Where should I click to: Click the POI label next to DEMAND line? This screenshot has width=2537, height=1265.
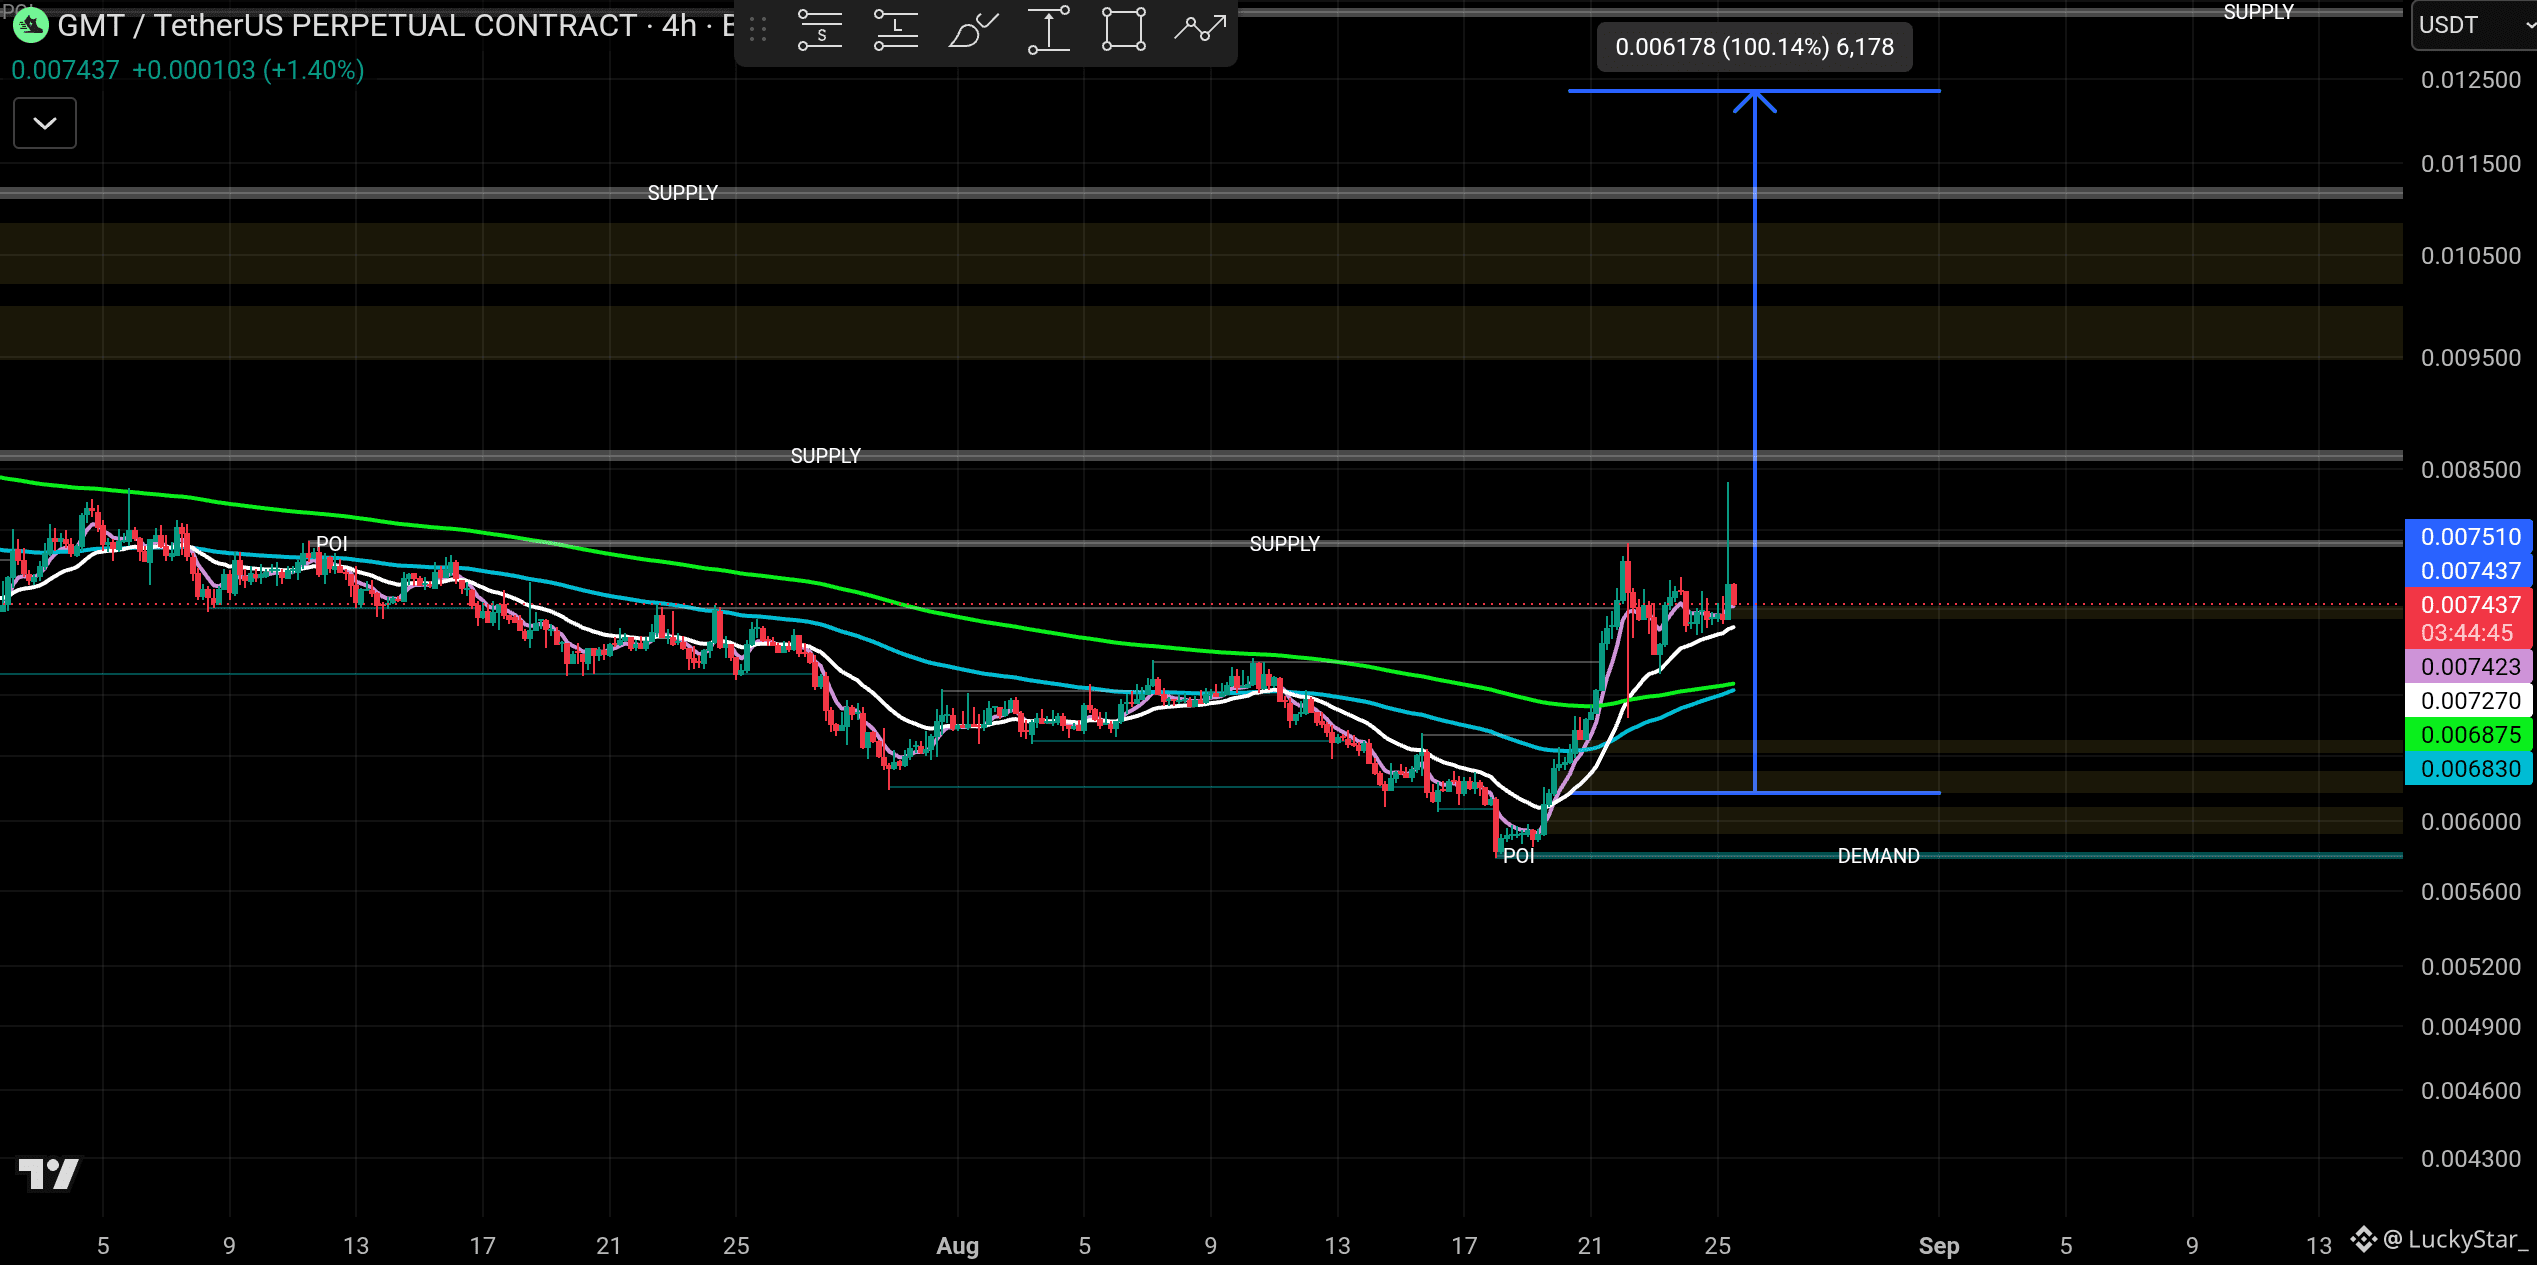pos(1518,856)
